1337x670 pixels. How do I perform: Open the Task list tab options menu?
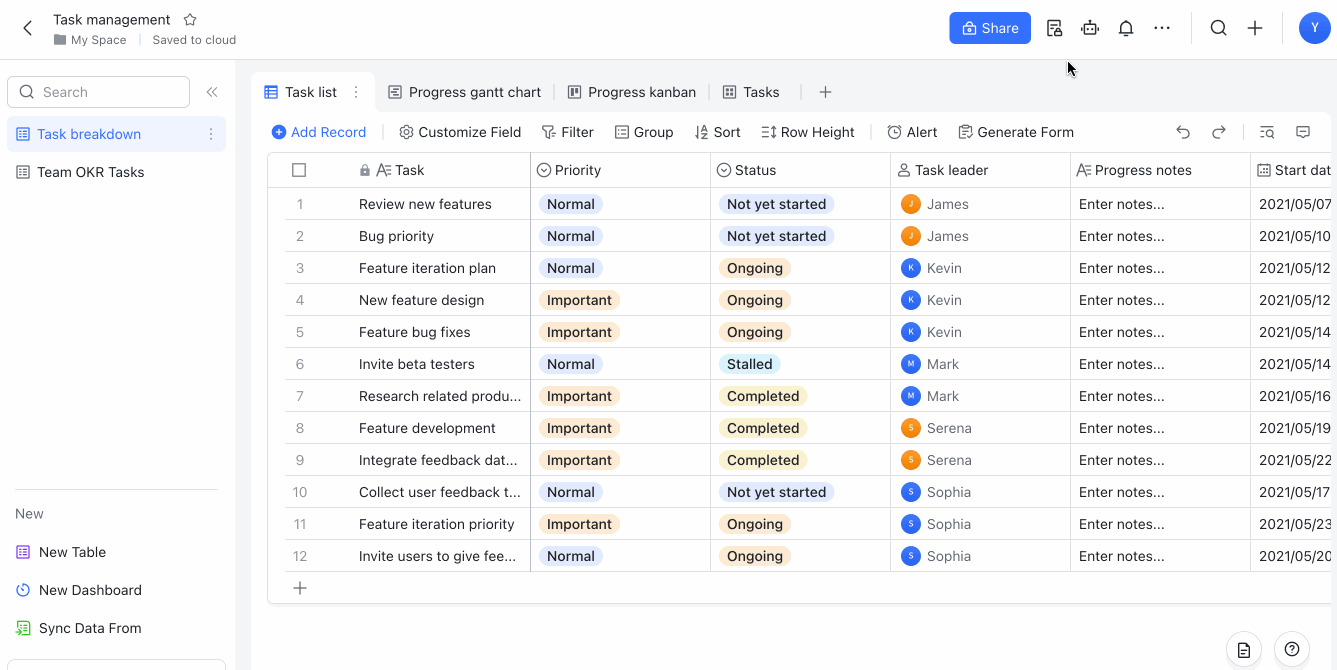click(355, 91)
